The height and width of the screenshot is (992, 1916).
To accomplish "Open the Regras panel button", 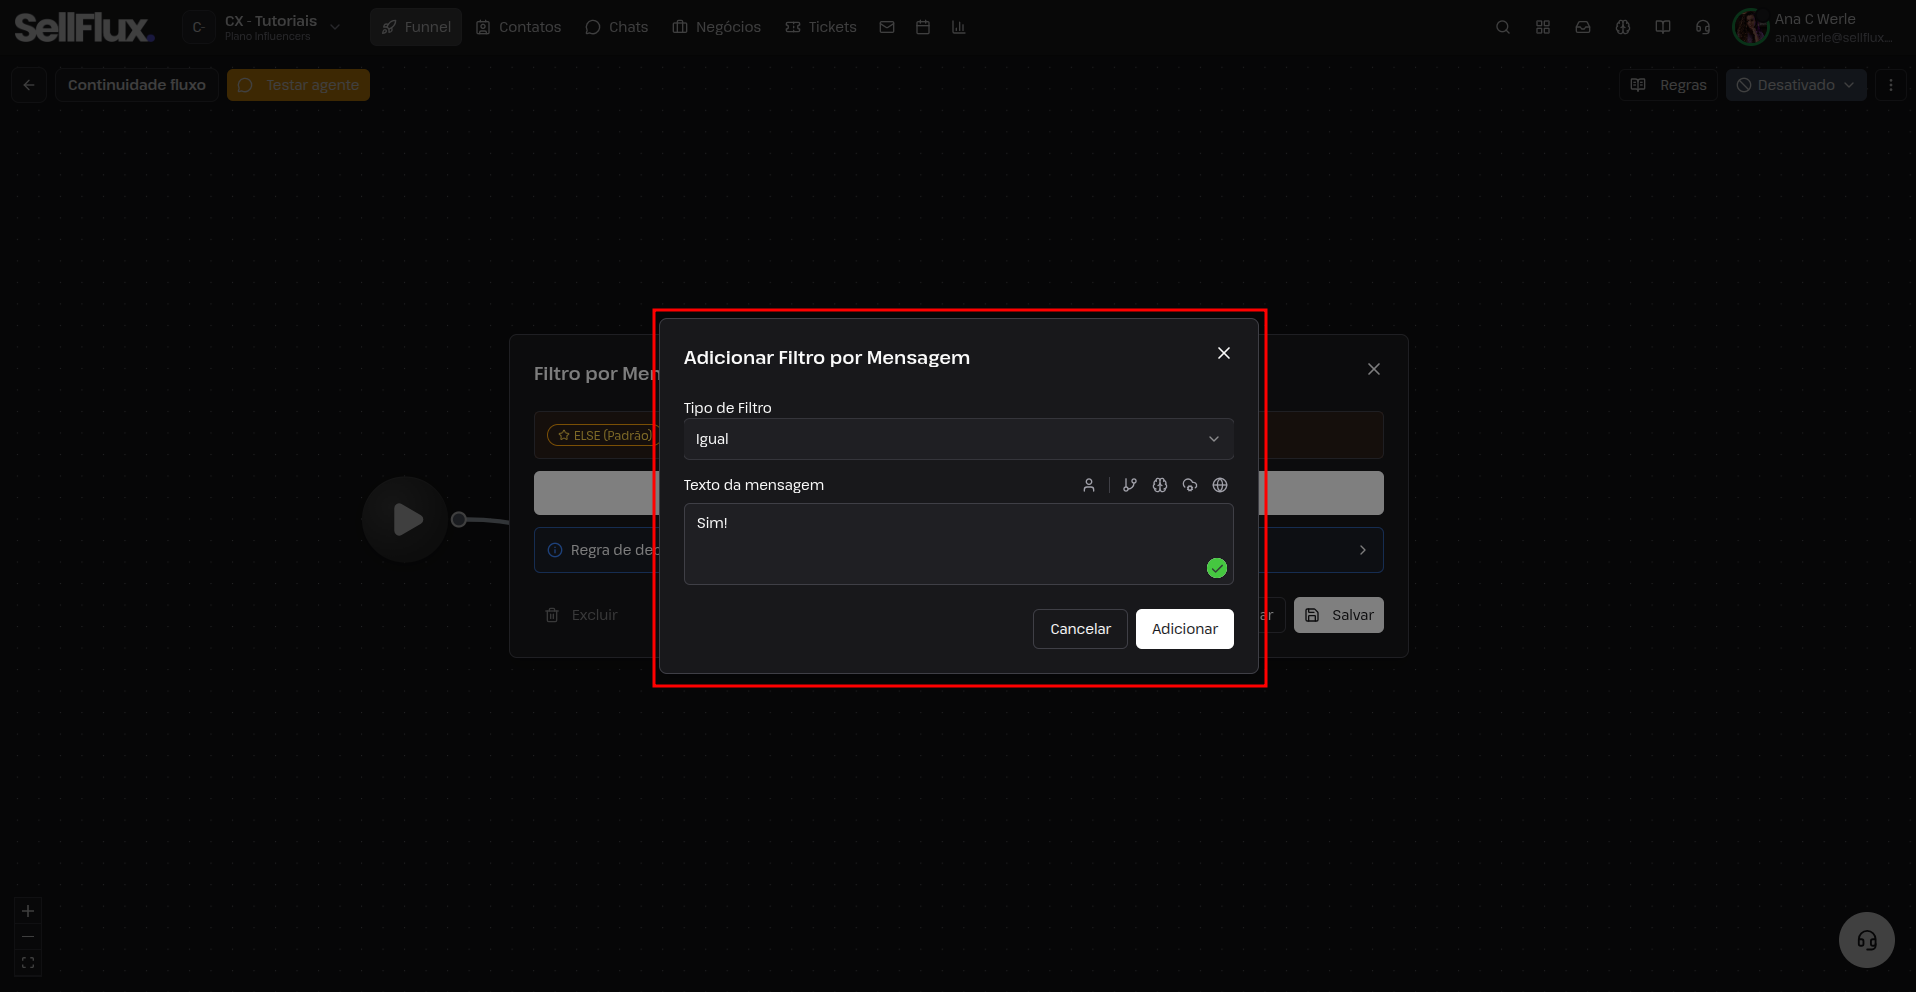I will tap(1669, 85).
